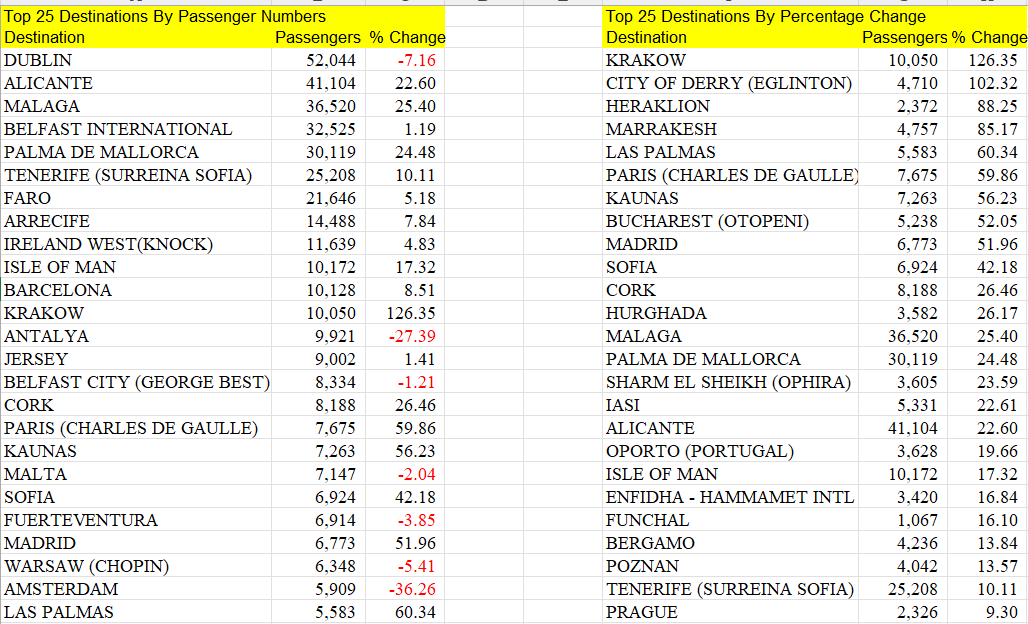The width and height of the screenshot is (1028, 624).
Task: Click the CITY OF DERRY (EGLINTON) cell
Action: click(x=730, y=83)
